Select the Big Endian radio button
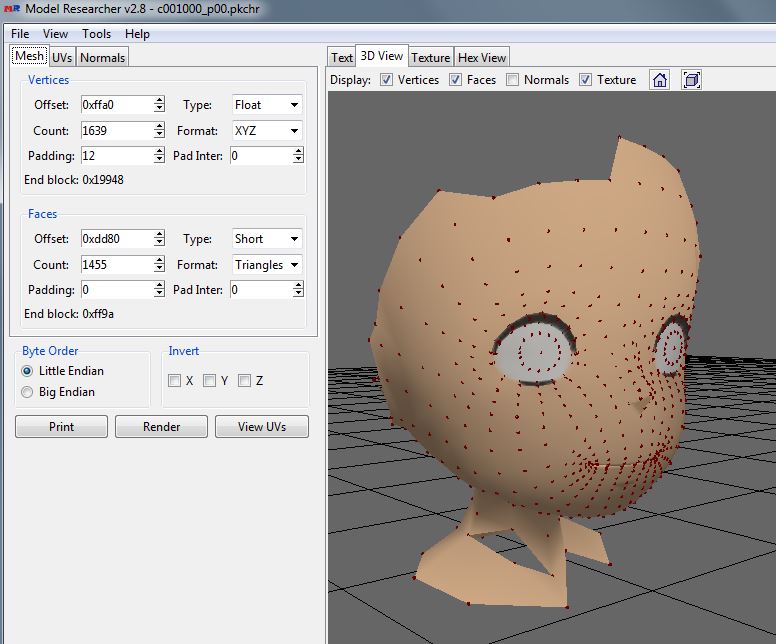 tap(27, 392)
